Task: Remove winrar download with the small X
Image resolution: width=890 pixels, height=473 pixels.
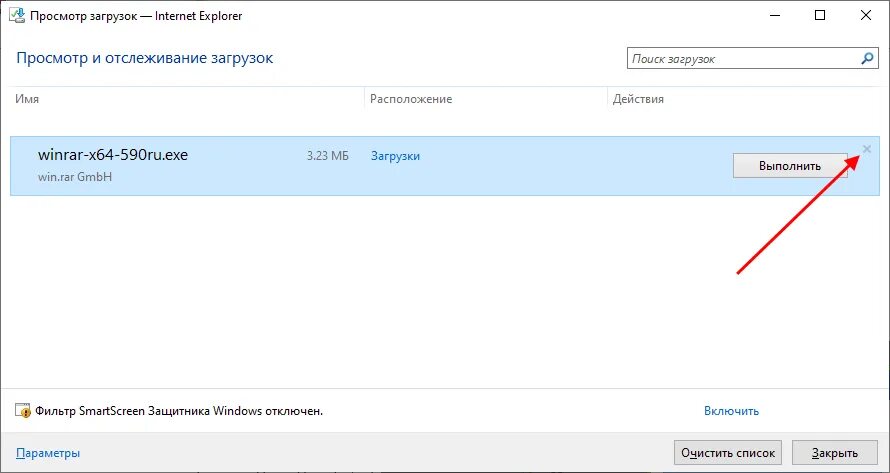Action: [x=867, y=149]
